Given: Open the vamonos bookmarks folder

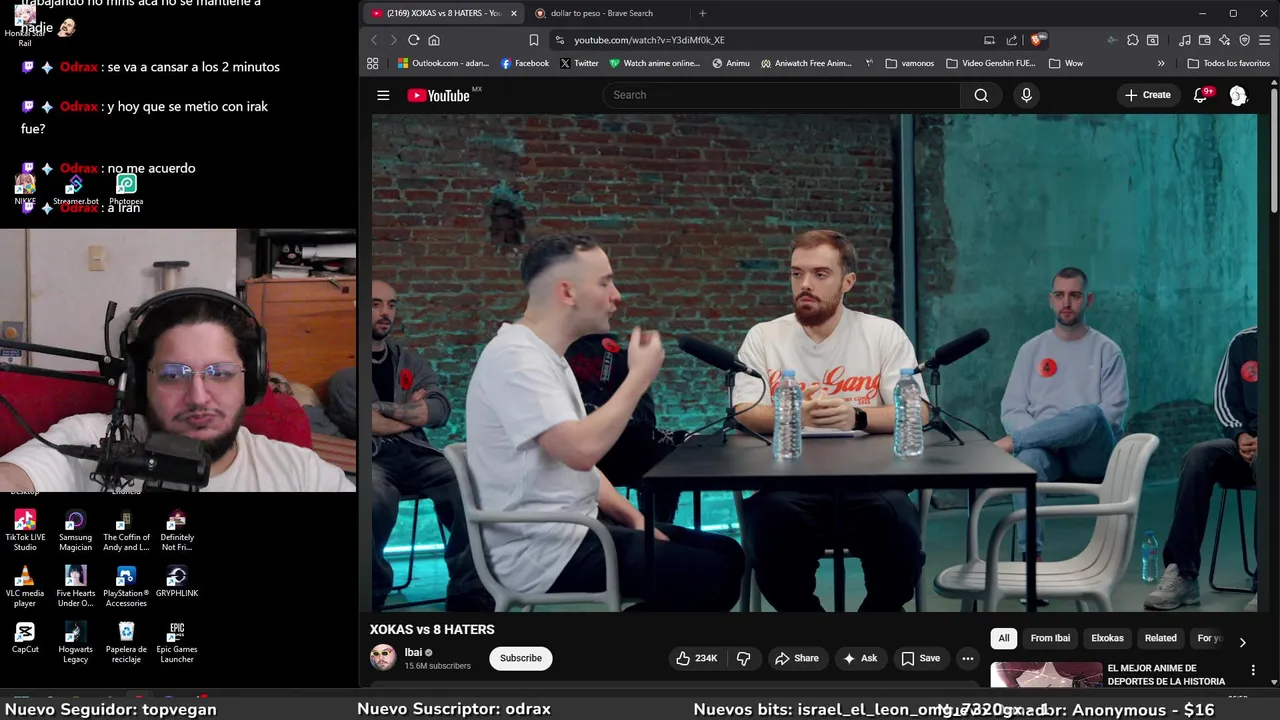Looking at the screenshot, I should point(909,63).
